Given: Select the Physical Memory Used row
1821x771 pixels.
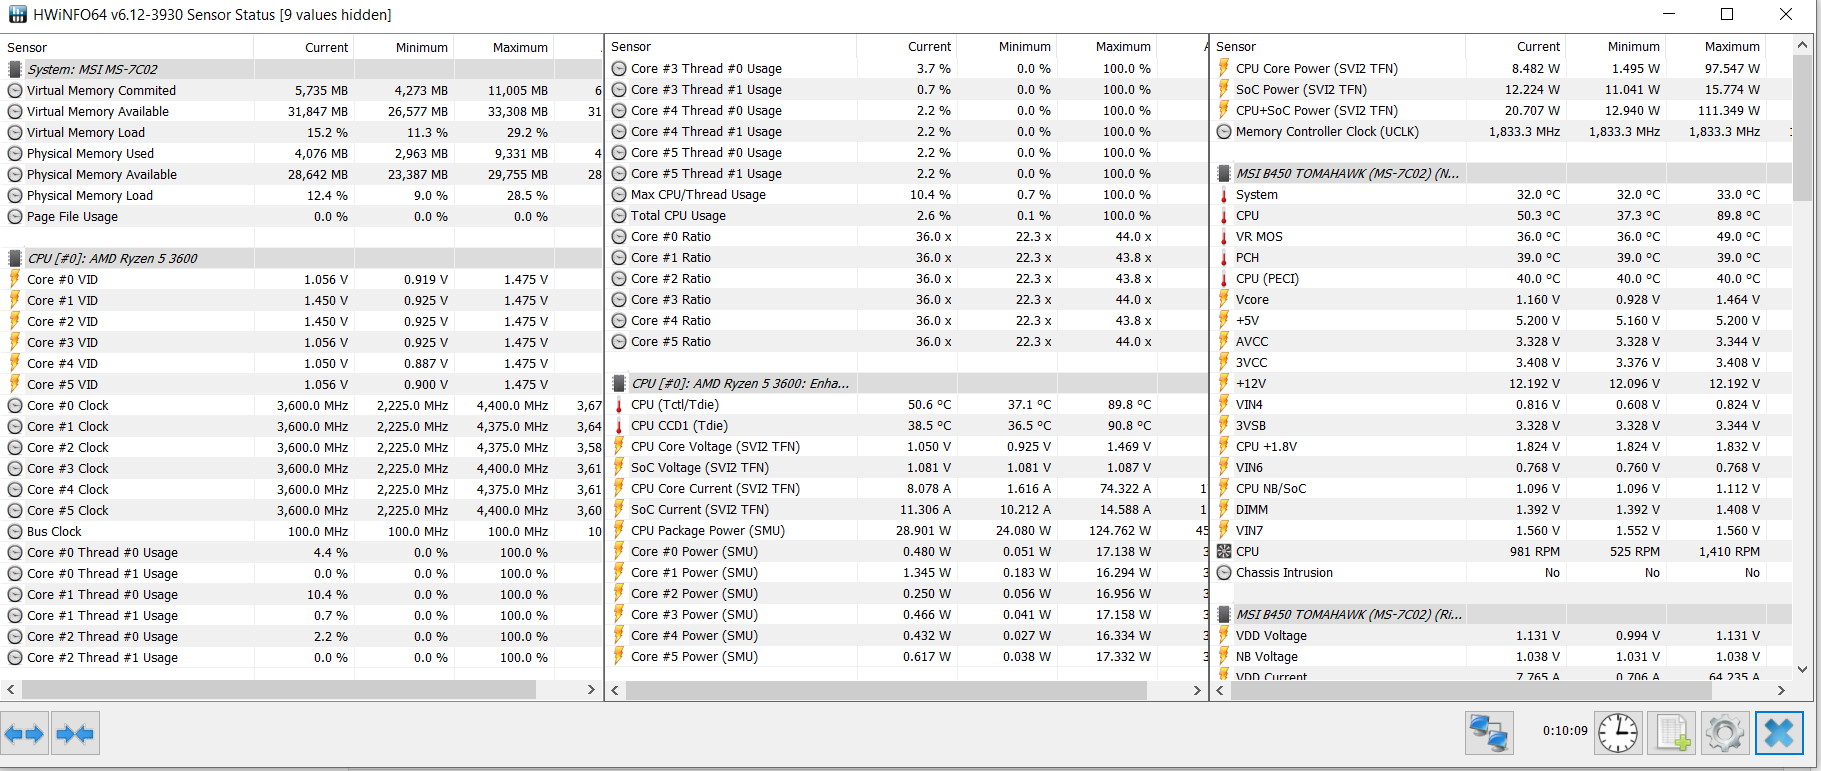Looking at the screenshot, I should pyautogui.click(x=302, y=153).
